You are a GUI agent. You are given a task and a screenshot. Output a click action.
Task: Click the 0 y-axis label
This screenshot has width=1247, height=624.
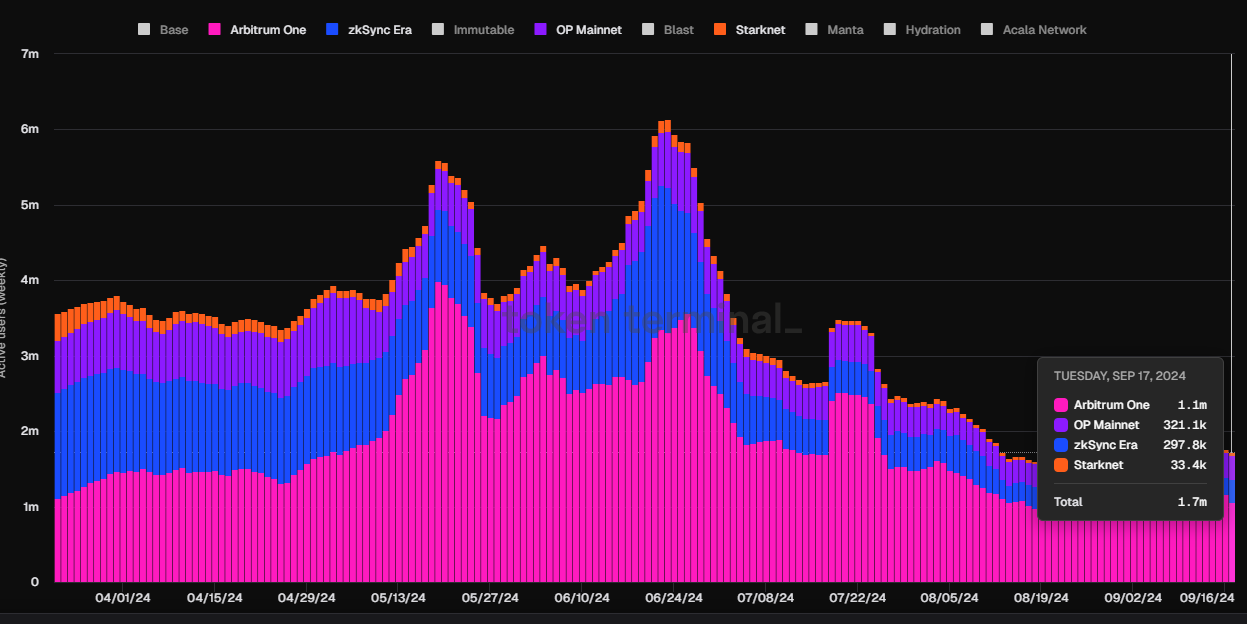[34, 582]
